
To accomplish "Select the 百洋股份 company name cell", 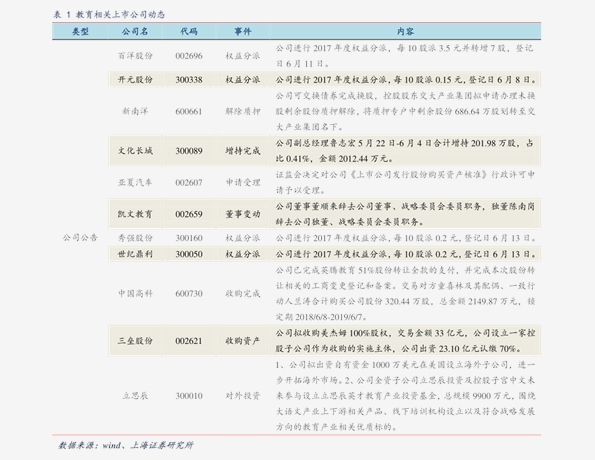I will (135, 56).
